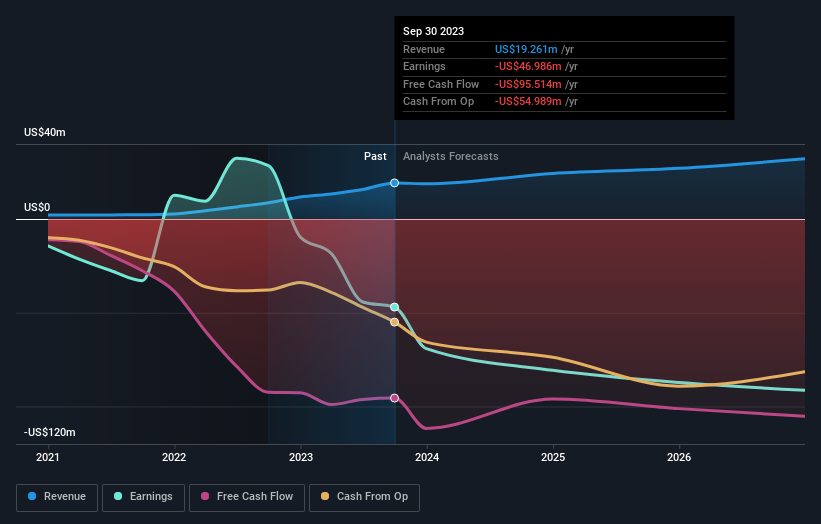The image size is (821, 524).
Task: Click the Analysts Forecasts label
Action: coord(450,157)
